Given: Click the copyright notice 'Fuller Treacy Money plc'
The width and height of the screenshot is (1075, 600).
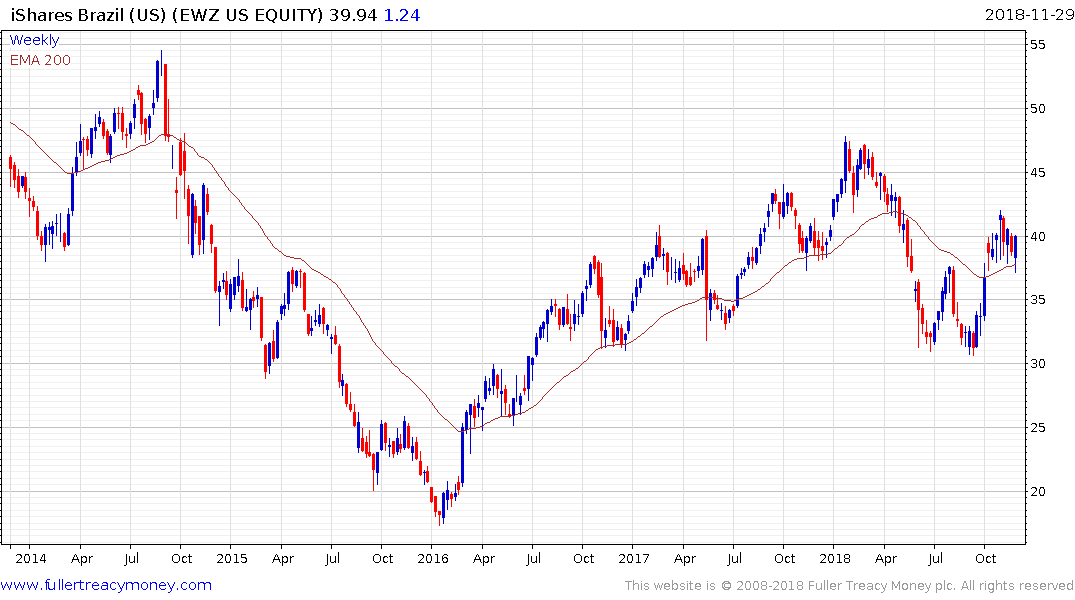Looking at the screenshot, I should [882, 586].
